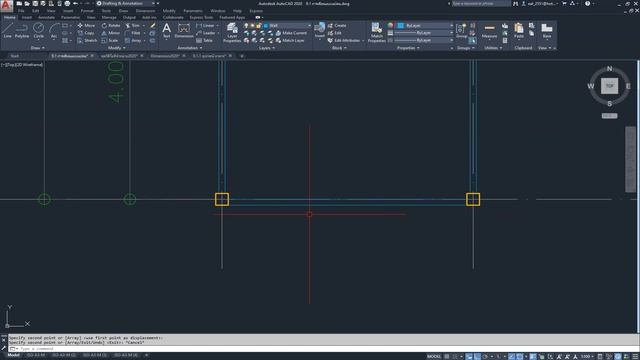Open the Dimension menu in the menu bar
The image size is (640, 360).
click(x=145, y=11)
